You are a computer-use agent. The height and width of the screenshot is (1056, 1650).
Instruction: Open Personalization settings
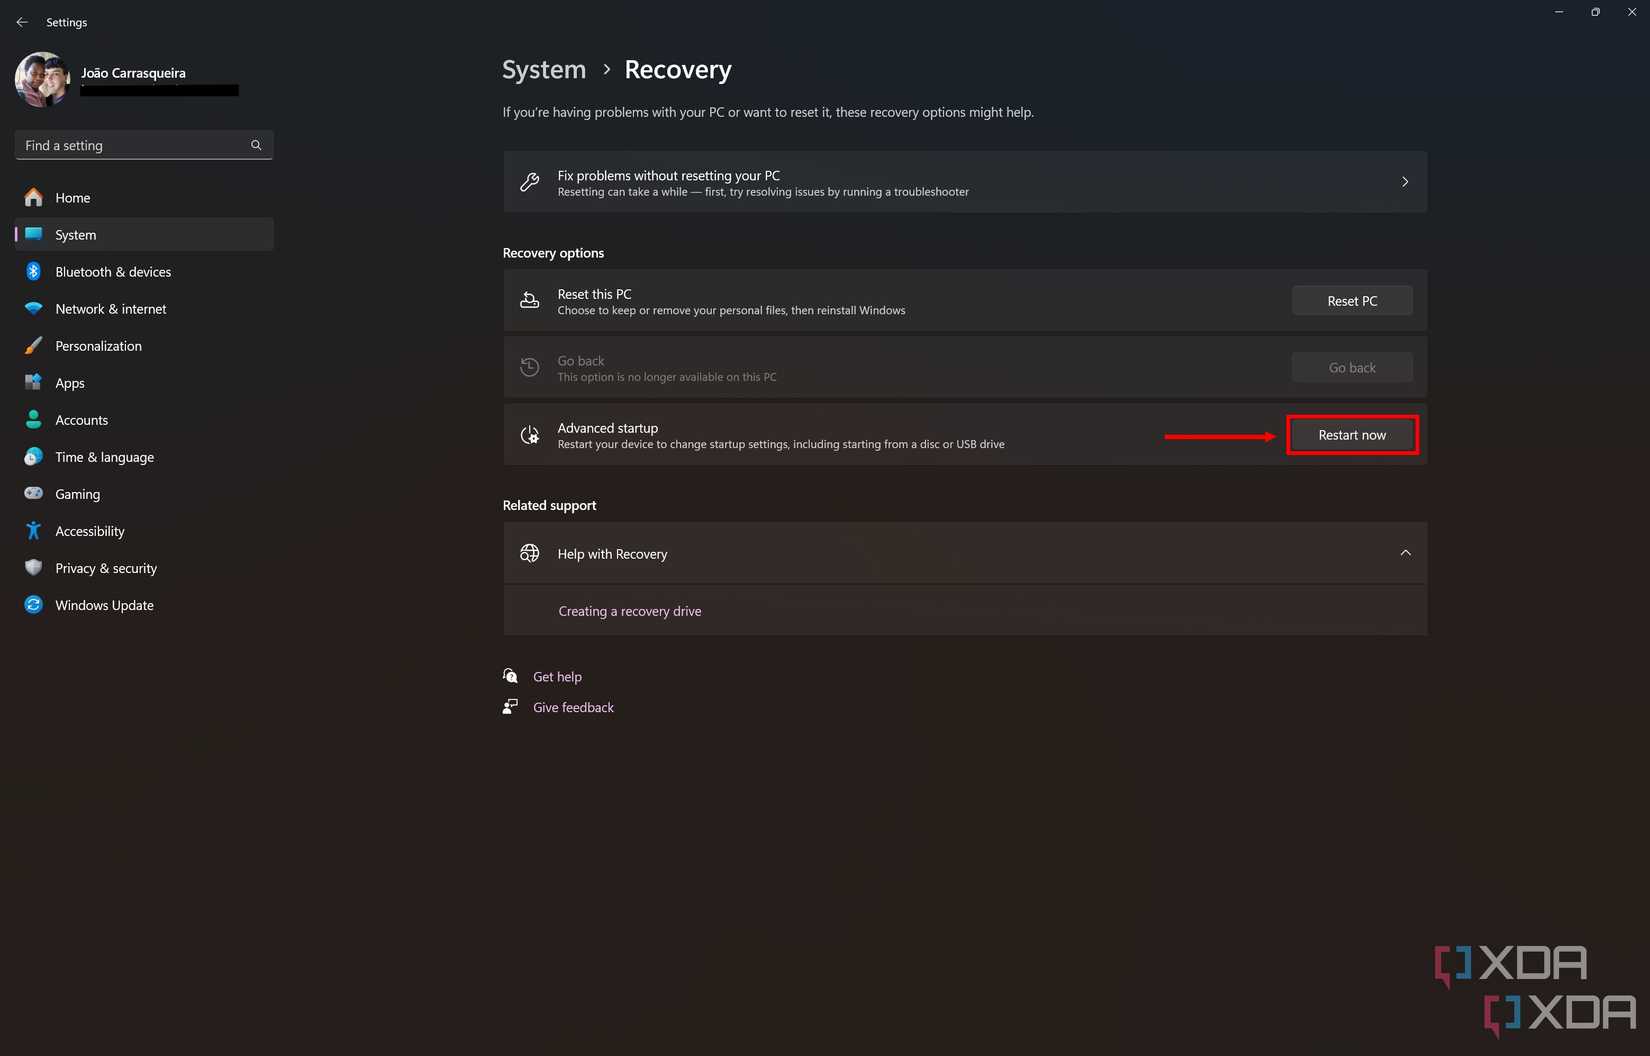tap(98, 346)
